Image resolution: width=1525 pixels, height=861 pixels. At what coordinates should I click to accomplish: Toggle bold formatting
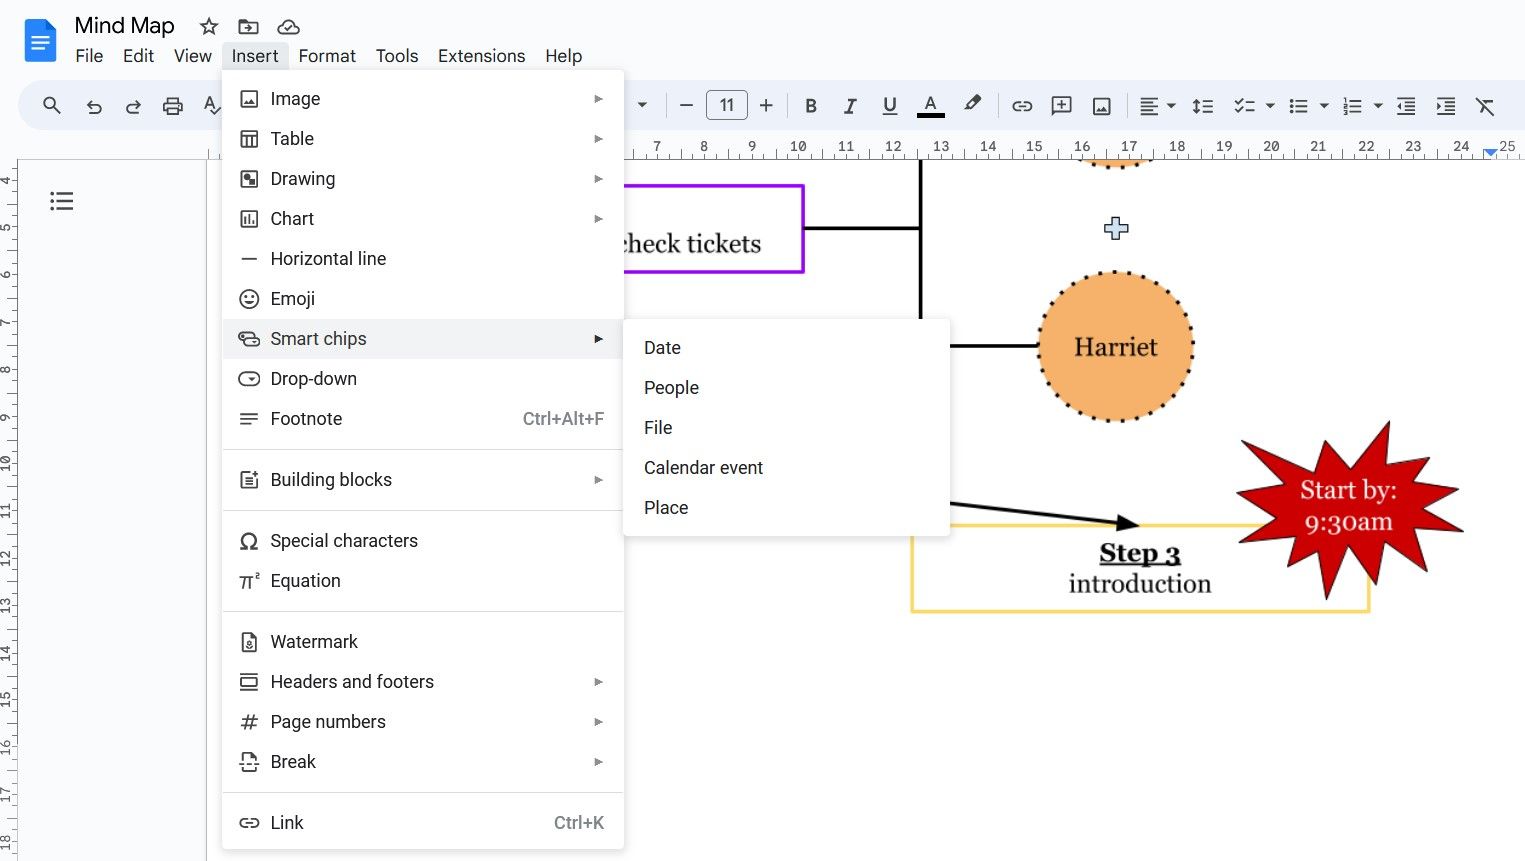[x=810, y=105]
